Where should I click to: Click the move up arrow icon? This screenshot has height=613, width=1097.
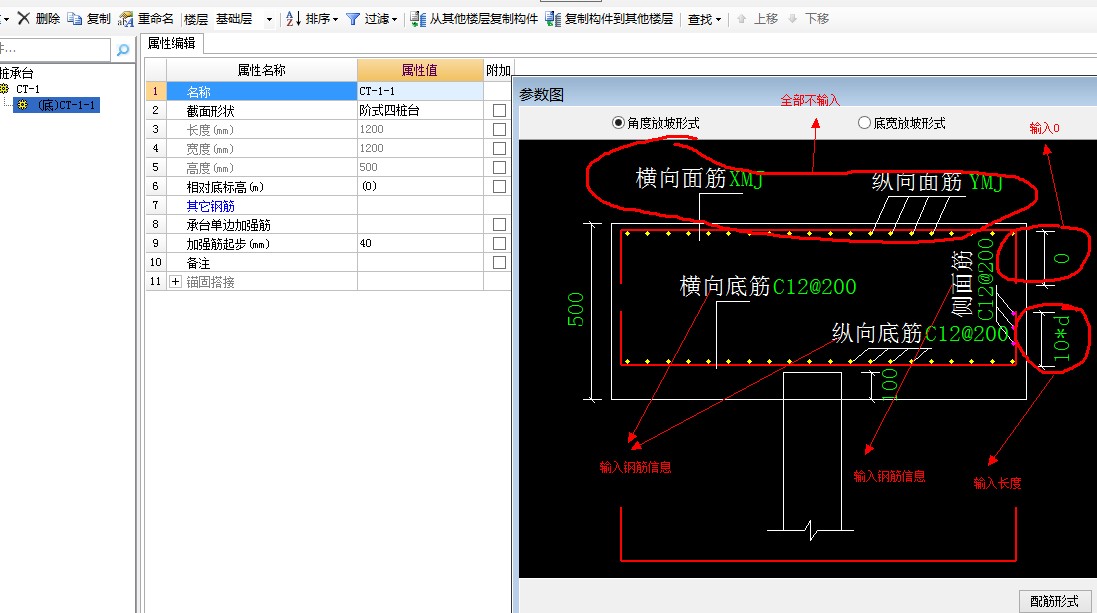[742, 19]
